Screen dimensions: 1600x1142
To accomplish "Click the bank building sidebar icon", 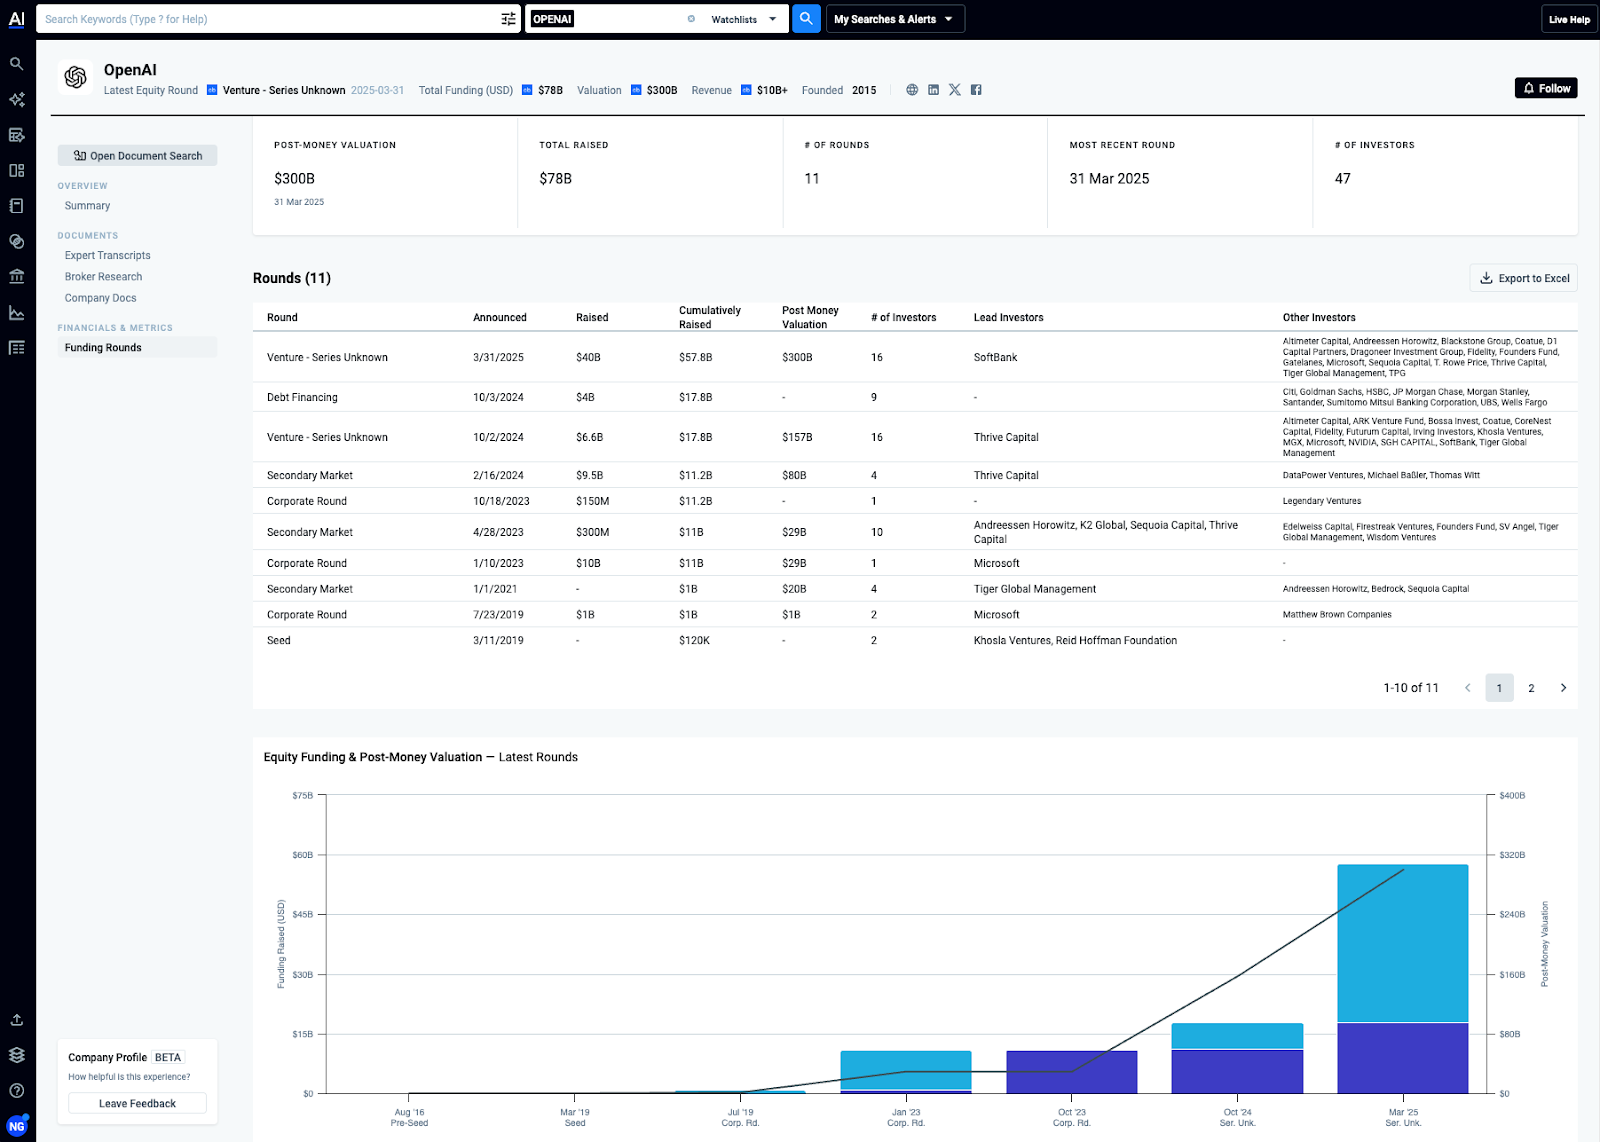I will click(x=17, y=277).
